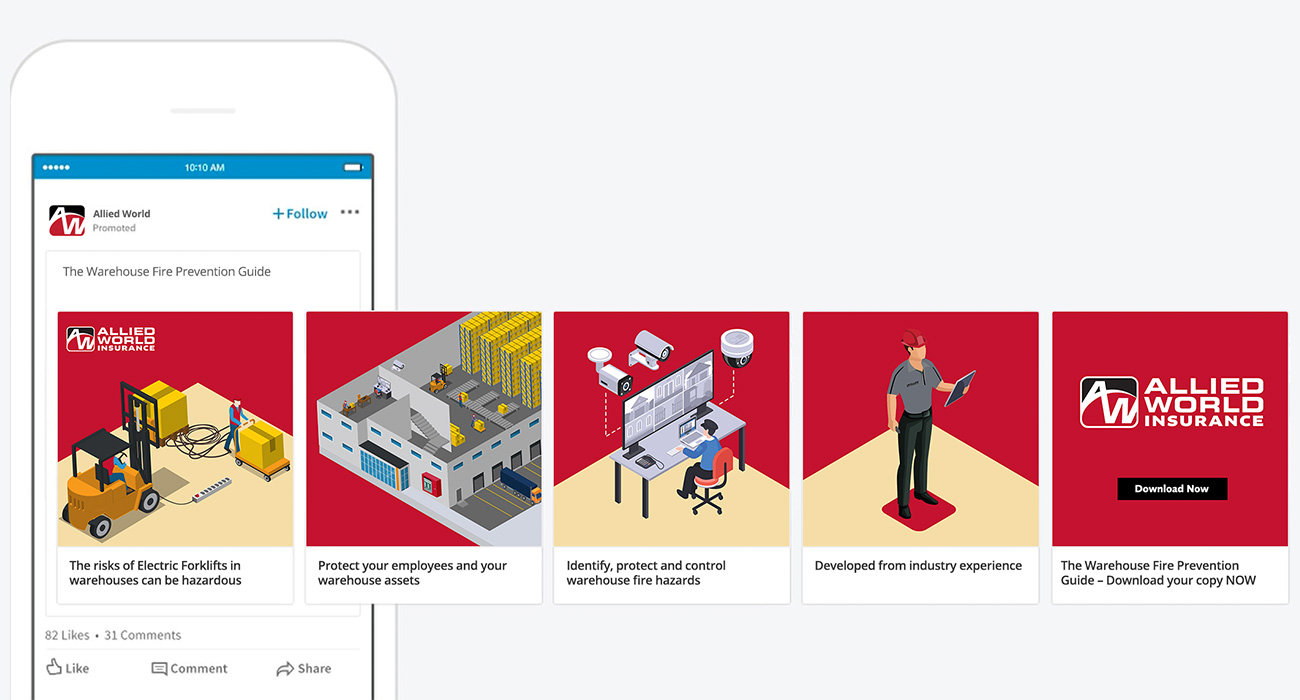This screenshot has height=700, width=1300.
Task: Select the security camera desk carousel image
Action: [x=672, y=429]
